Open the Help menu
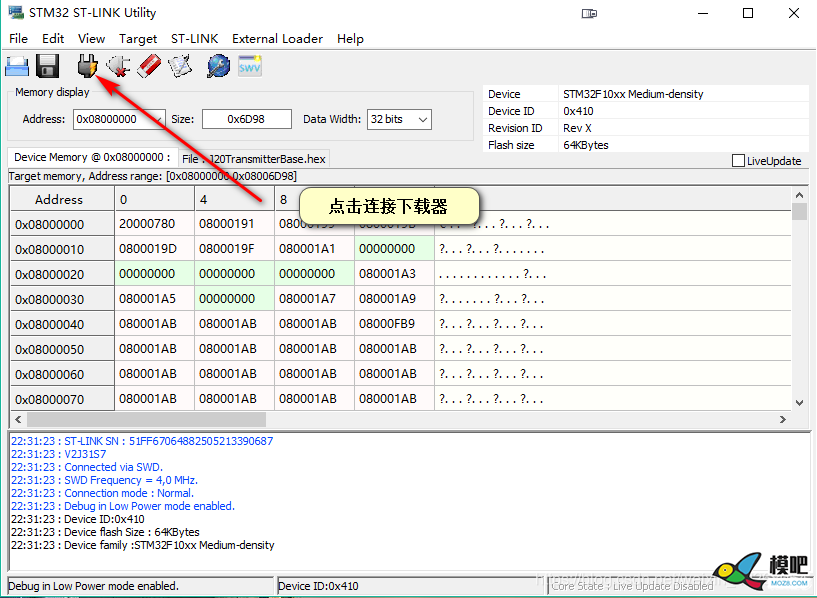817x598 pixels. tap(350, 39)
